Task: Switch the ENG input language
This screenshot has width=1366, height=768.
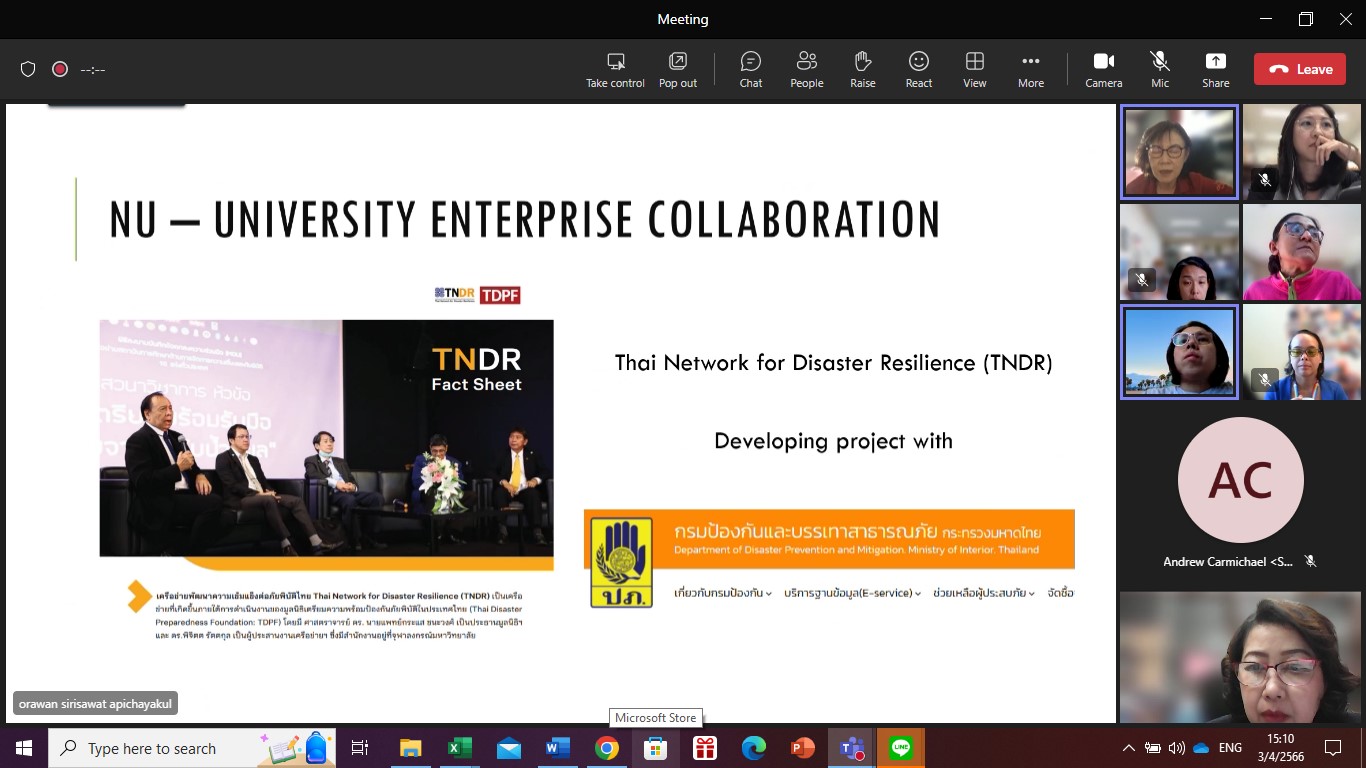Action: pos(1230,748)
